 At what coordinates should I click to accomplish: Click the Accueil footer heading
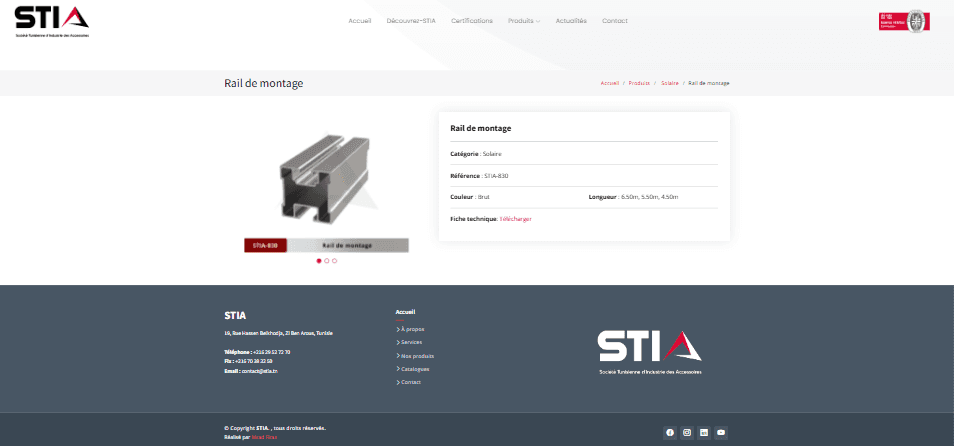click(405, 312)
